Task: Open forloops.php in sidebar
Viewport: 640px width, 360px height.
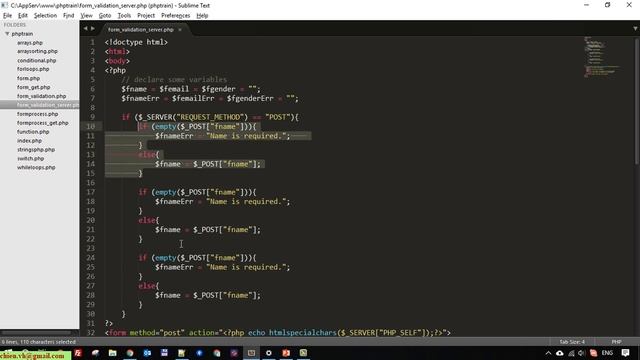Action: (x=33, y=69)
